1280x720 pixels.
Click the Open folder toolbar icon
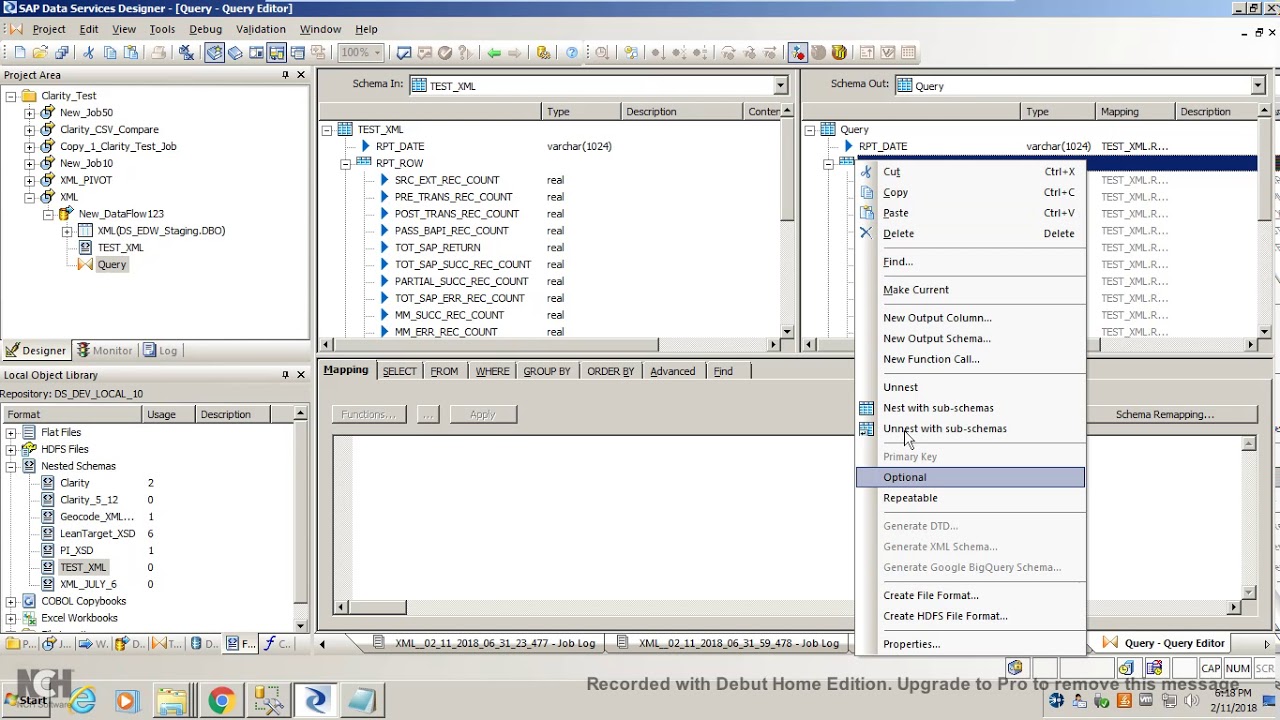(40, 53)
